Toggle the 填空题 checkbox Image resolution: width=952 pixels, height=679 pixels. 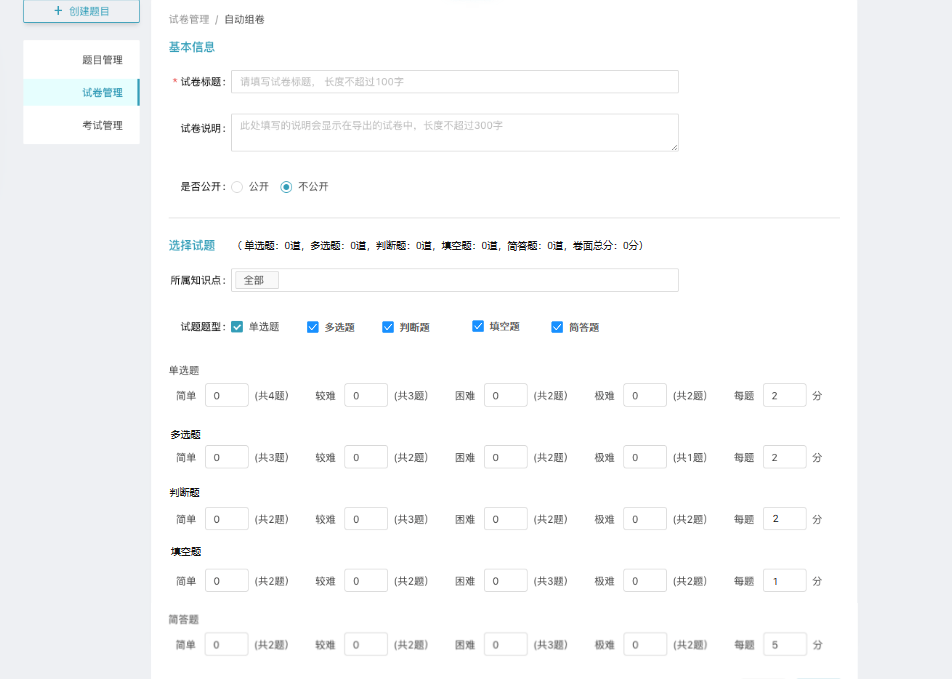tap(478, 326)
